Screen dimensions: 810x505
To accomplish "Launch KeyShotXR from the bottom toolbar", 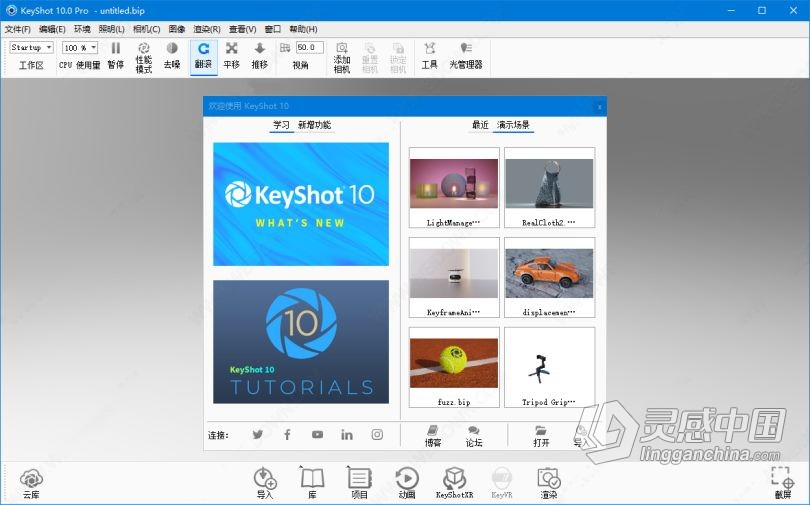I will click(454, 482).
